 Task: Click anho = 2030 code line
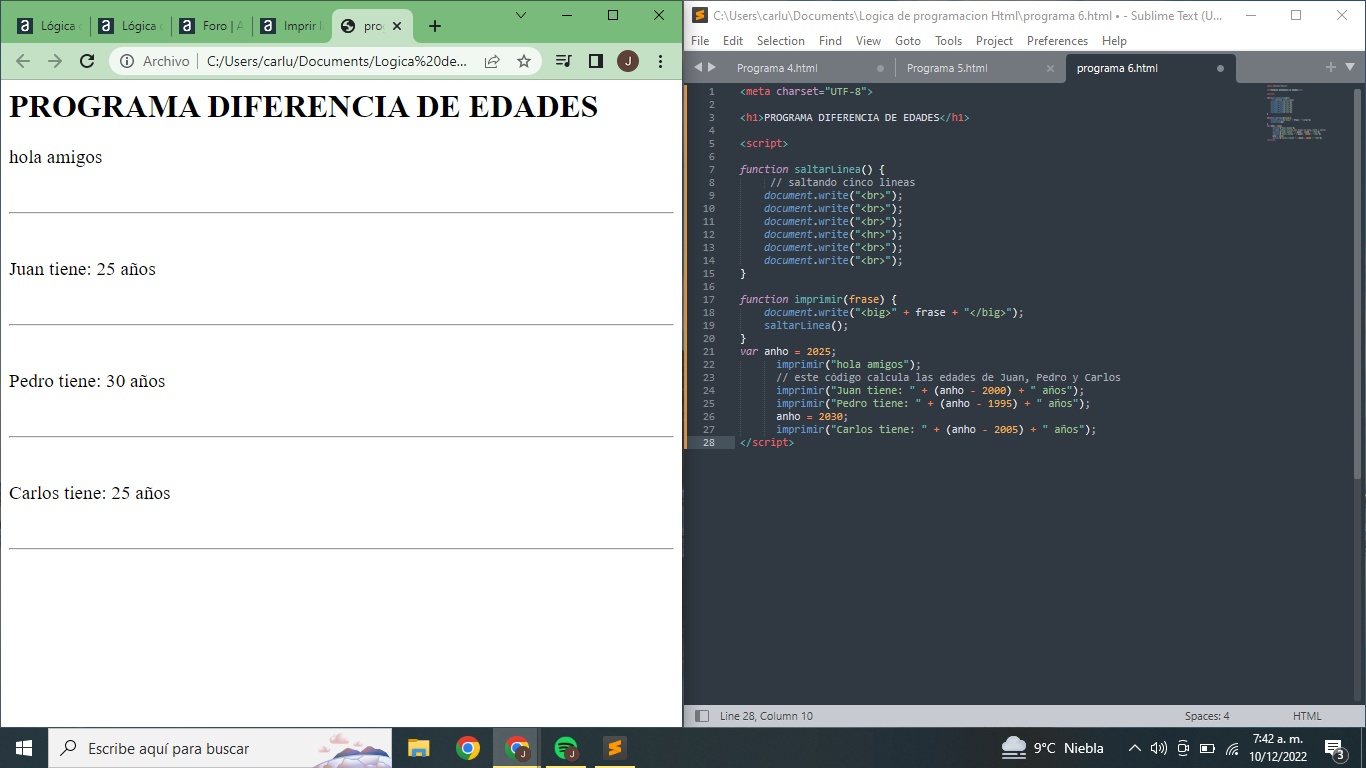[812, 416]
